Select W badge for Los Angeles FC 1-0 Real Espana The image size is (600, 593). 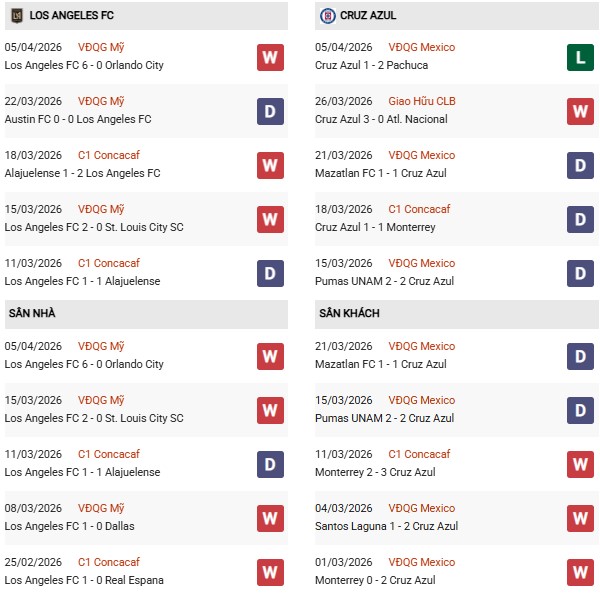pos(270,572)
